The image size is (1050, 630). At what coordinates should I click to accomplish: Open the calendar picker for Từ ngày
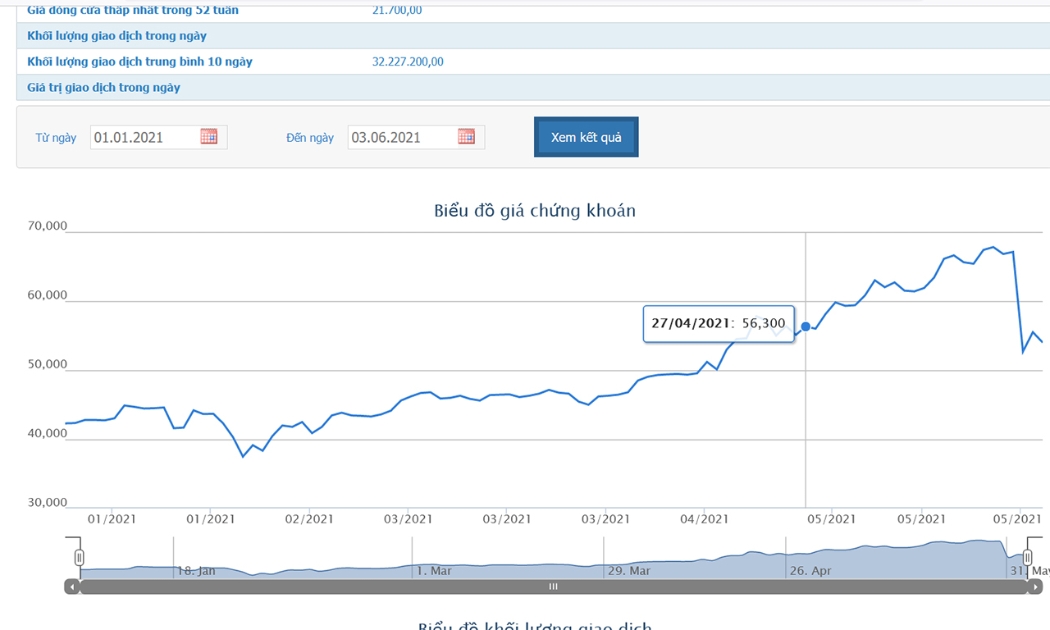coord(209,137)
